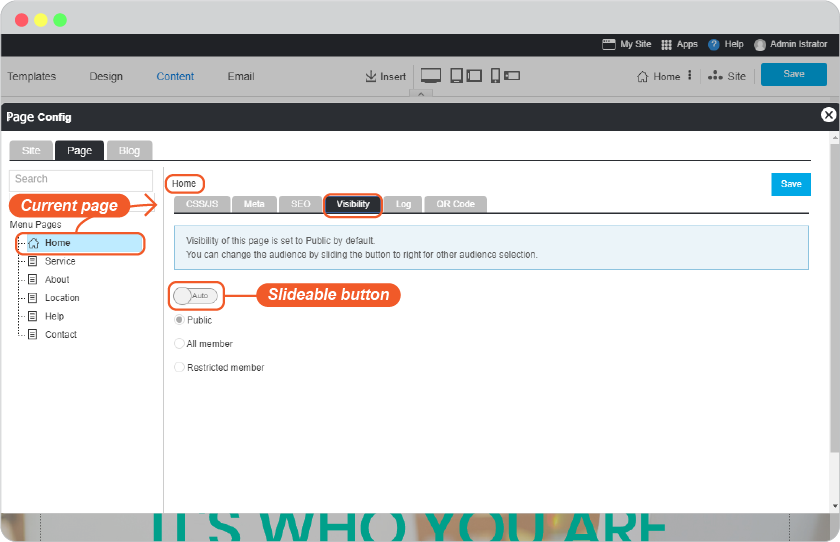Viewport: 840px width, 542px height.
Task: Open My Site browser icon
Action: click(x=609, y=44)
